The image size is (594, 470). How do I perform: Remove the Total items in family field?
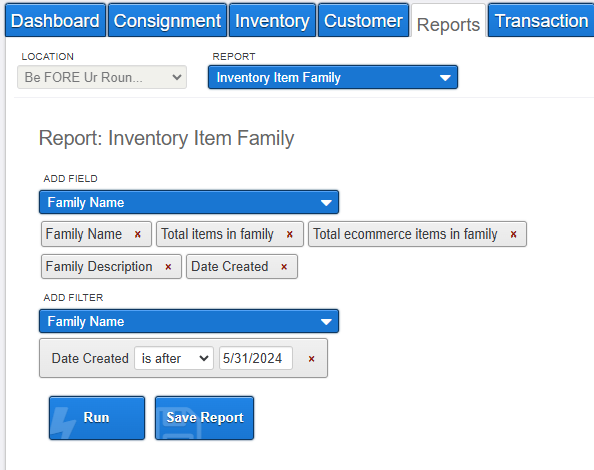point(290,234)
